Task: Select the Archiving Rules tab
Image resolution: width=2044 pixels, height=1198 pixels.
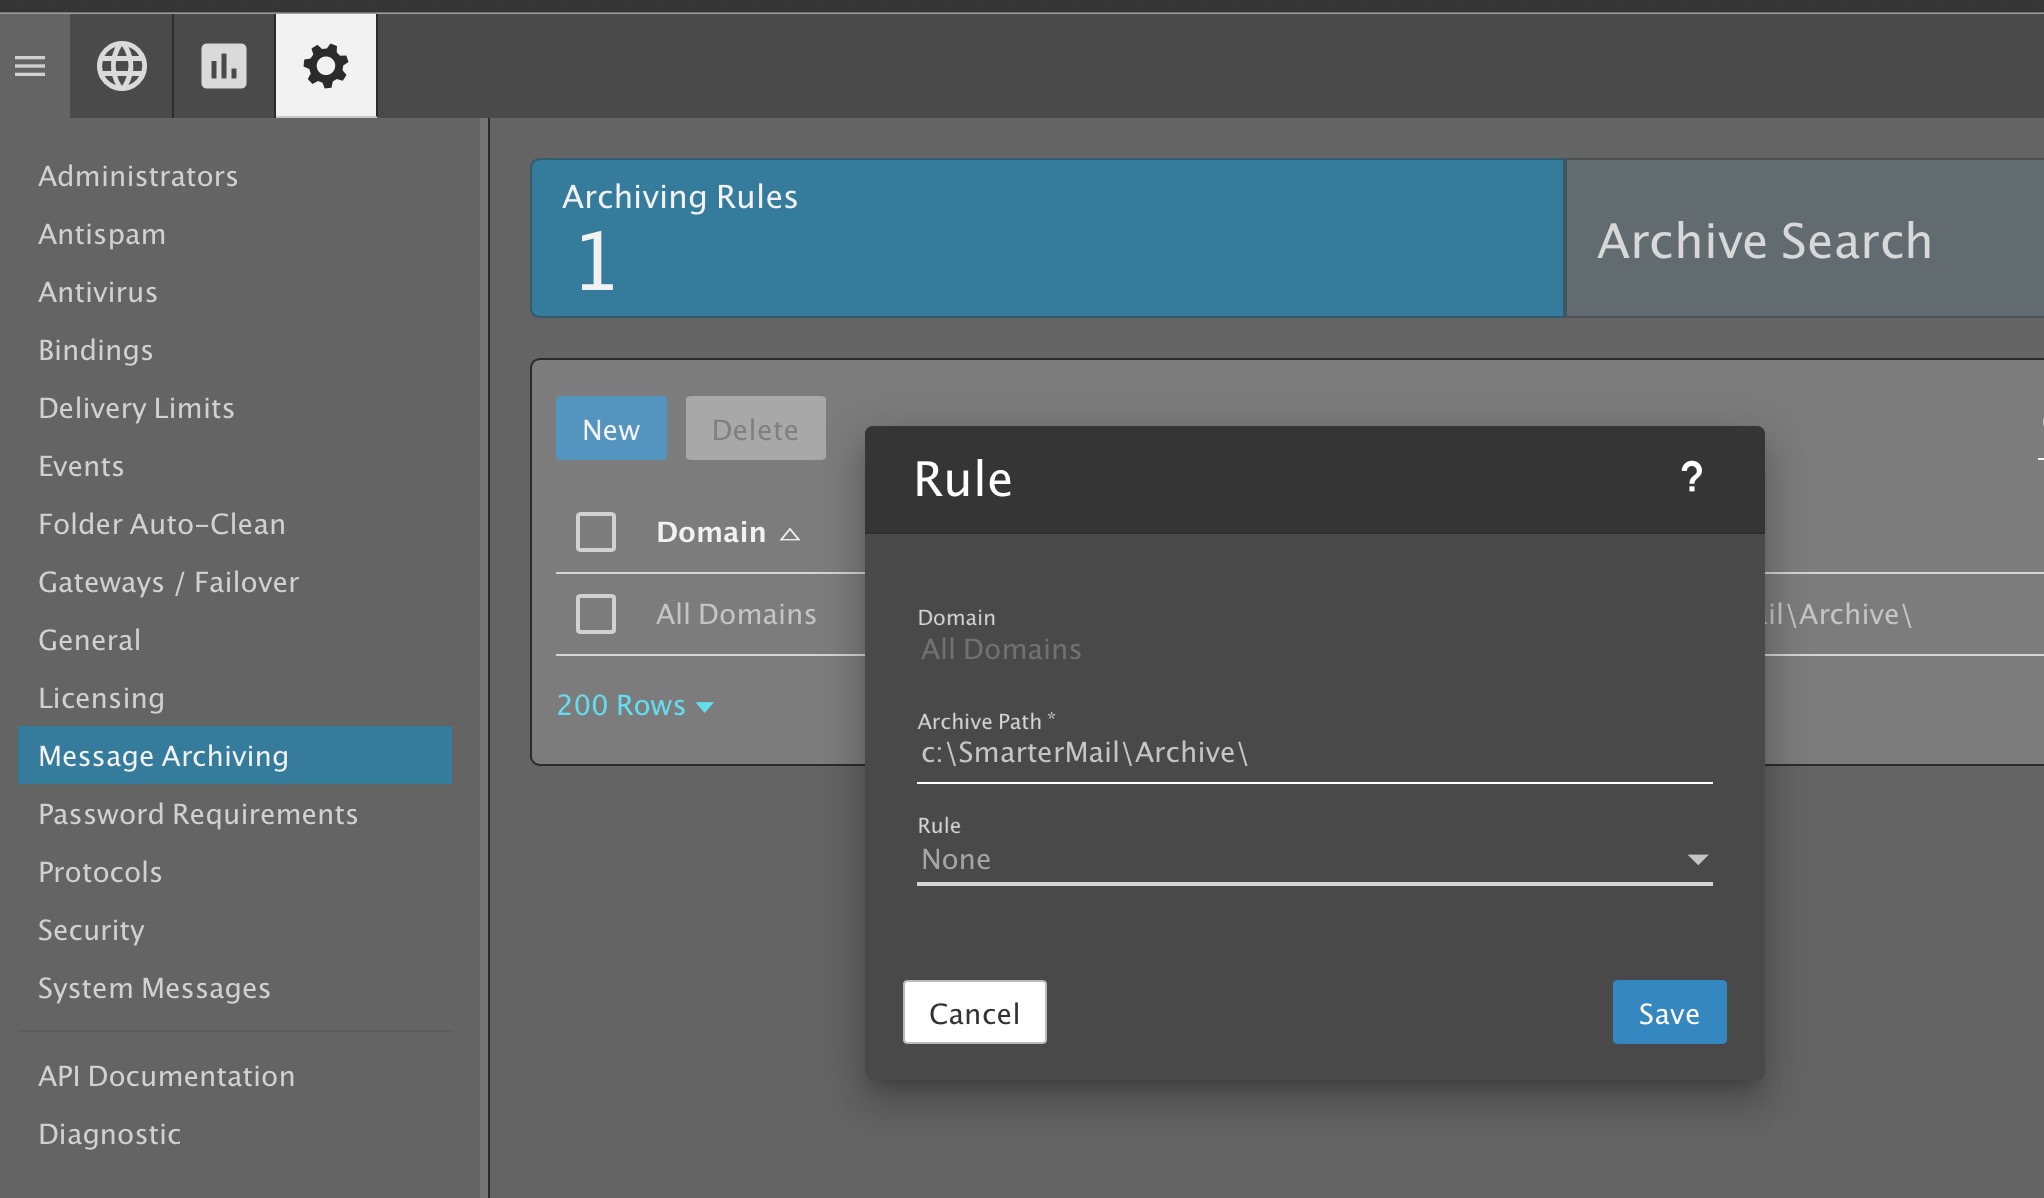Action: click(1046, 238)
